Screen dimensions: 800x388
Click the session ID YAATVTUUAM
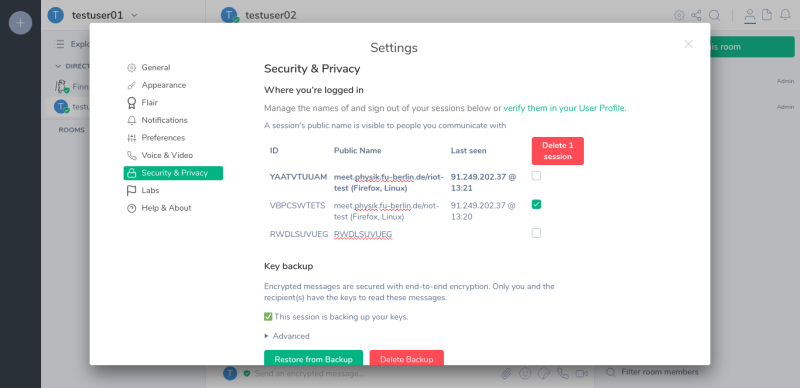(298, 177)
